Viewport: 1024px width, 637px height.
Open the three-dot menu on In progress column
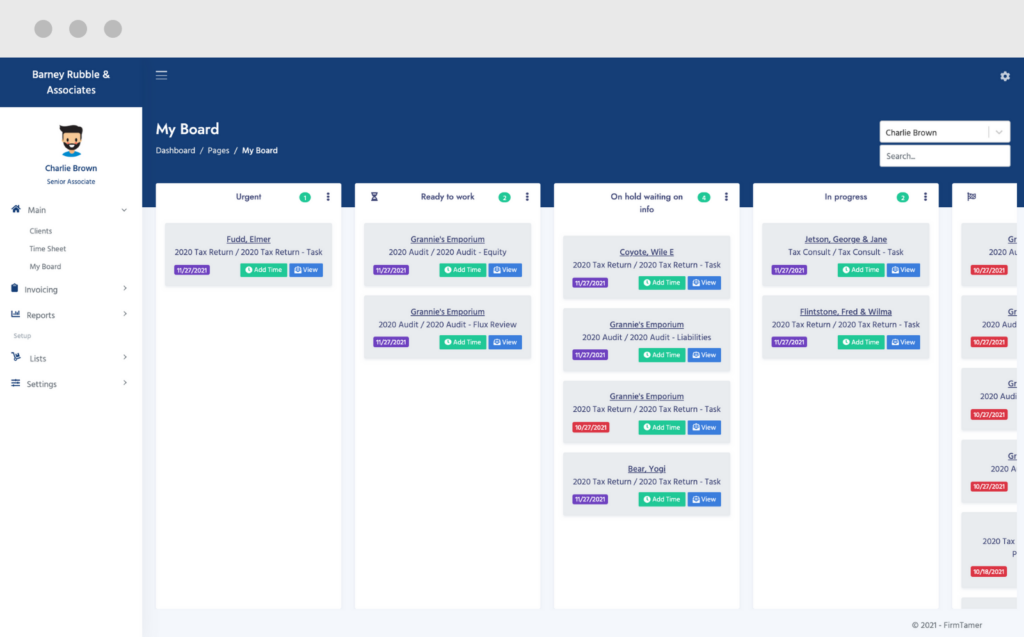925,196
